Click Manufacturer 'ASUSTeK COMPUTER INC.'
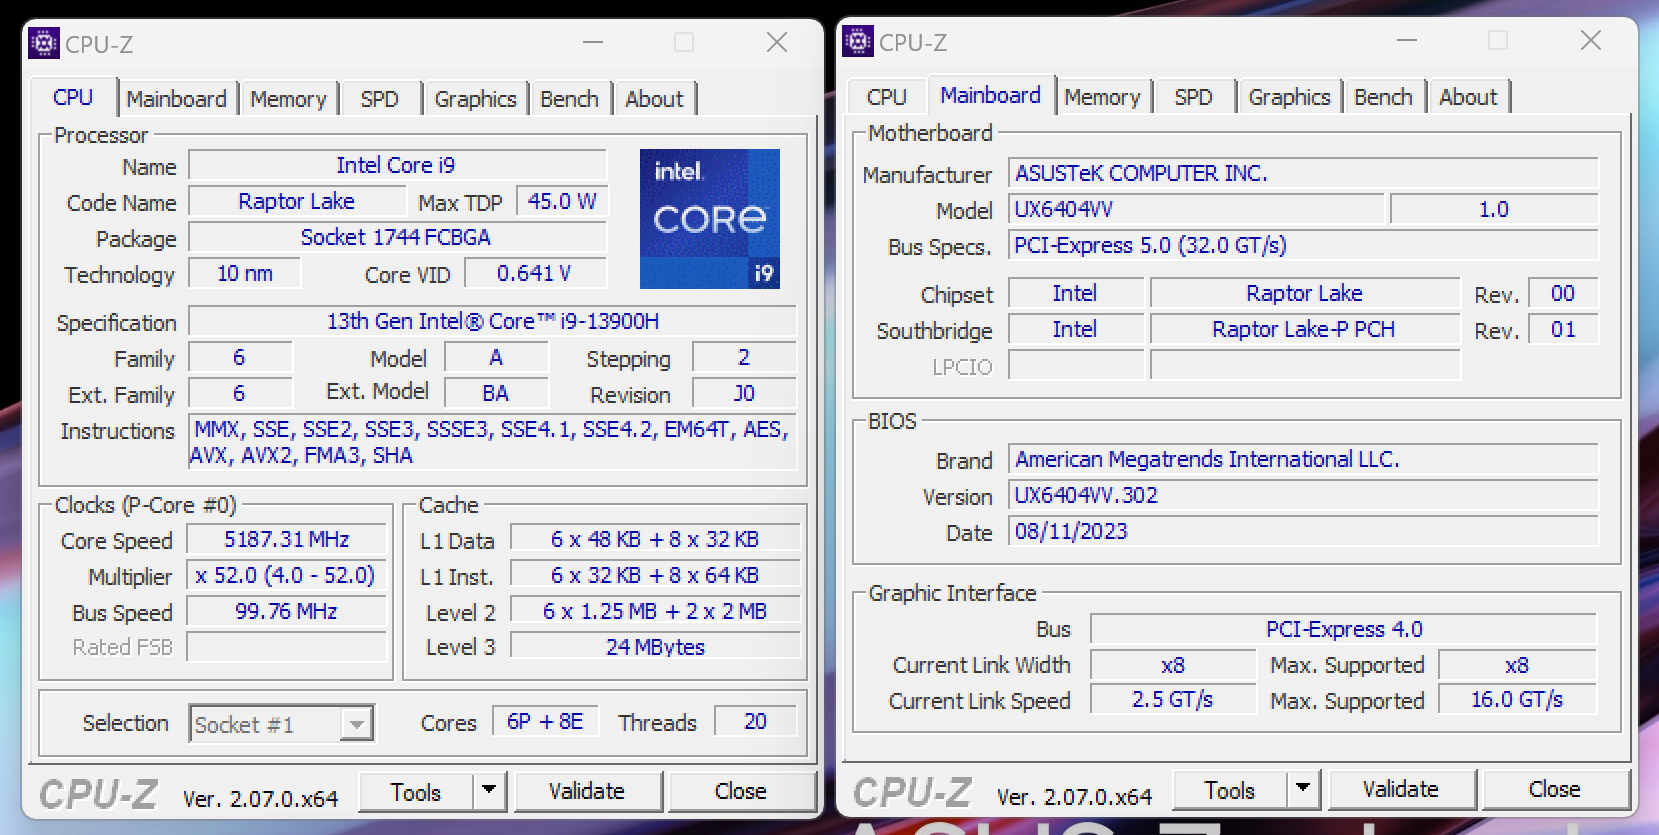Screen dimensions: 1659x835 1304,173
